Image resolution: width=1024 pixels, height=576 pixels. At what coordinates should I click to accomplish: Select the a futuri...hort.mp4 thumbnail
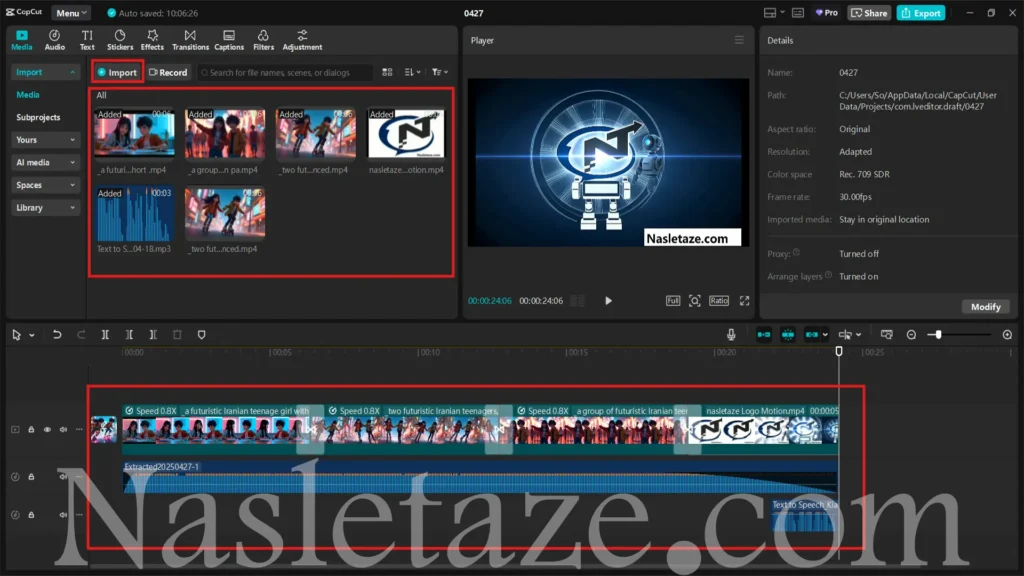tap(134, 133)
